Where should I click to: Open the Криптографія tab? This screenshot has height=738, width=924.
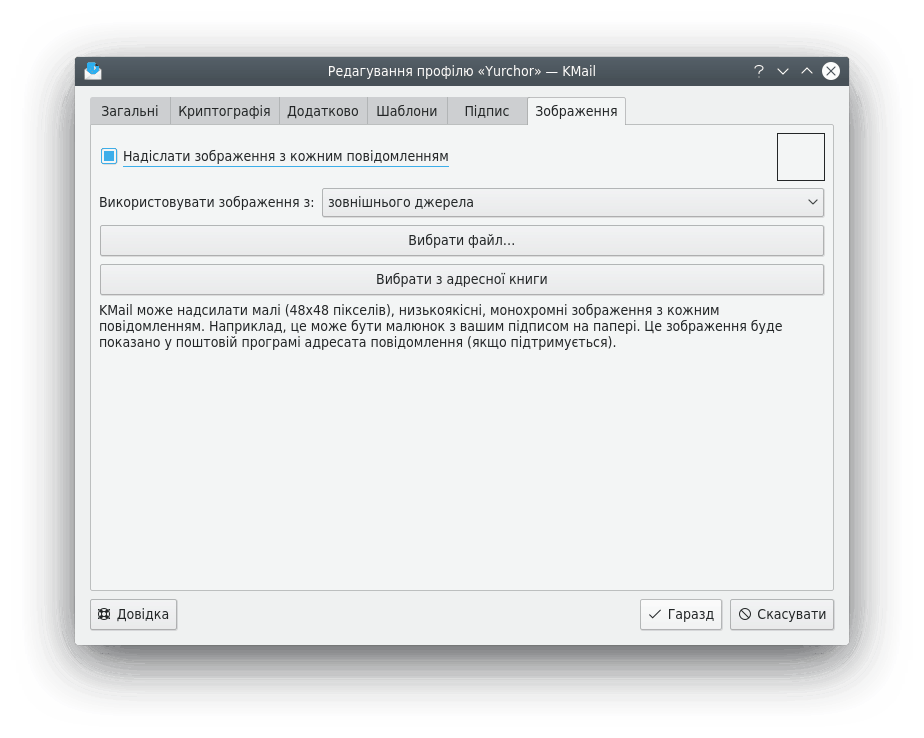(x=224, y=111)
